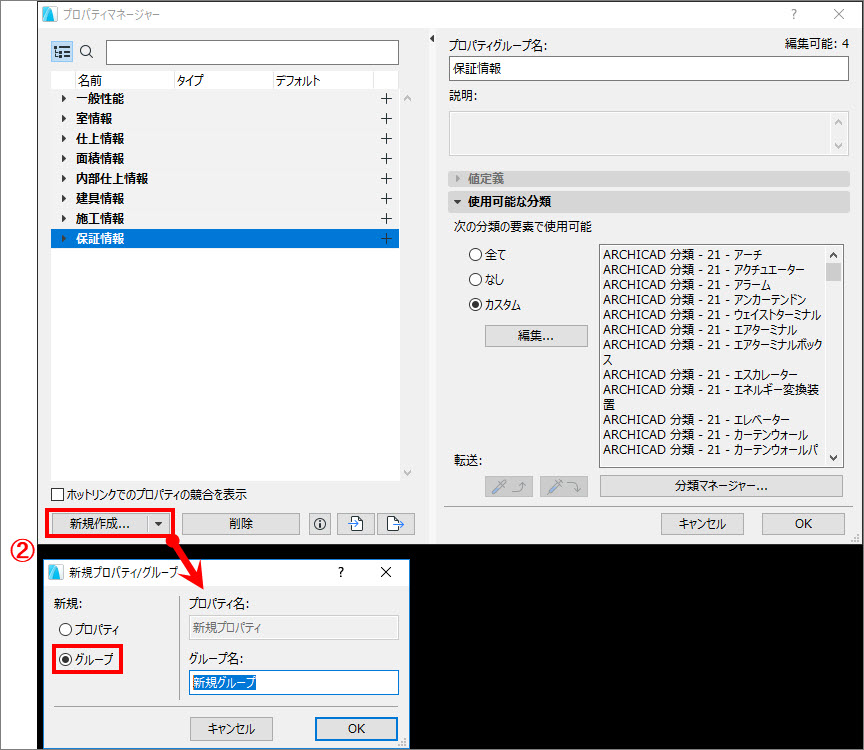864x750 pixels.
Task: Click scroll-down arrow of classification list
Action: [x=833, y=458]
